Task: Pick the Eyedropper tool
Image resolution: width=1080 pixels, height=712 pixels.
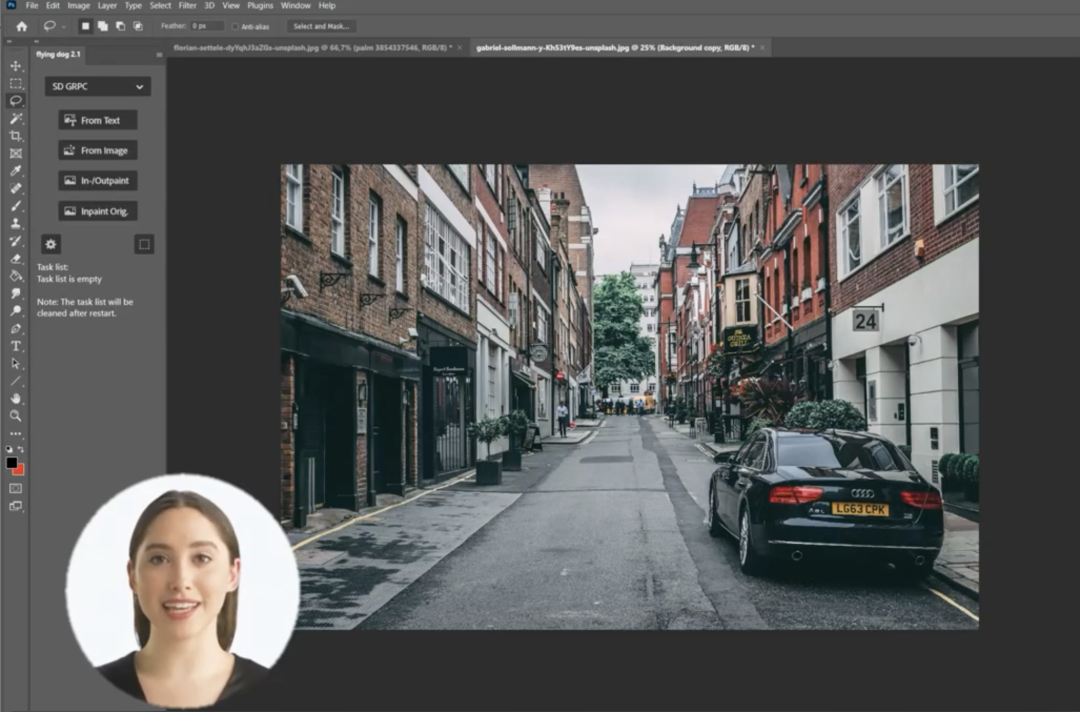Action: (16, 171)
